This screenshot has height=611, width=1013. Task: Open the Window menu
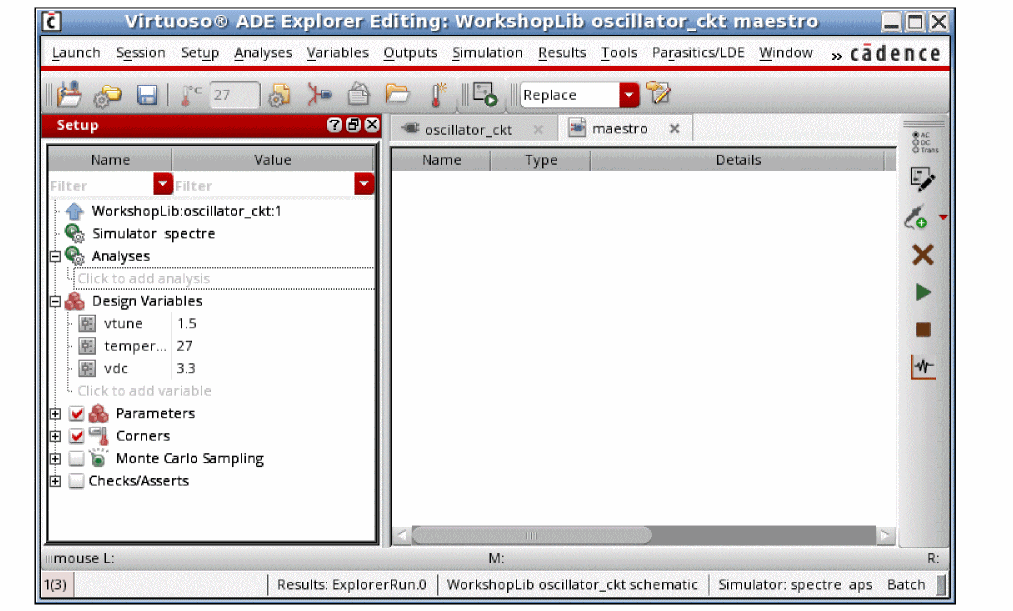coord(786,52)
